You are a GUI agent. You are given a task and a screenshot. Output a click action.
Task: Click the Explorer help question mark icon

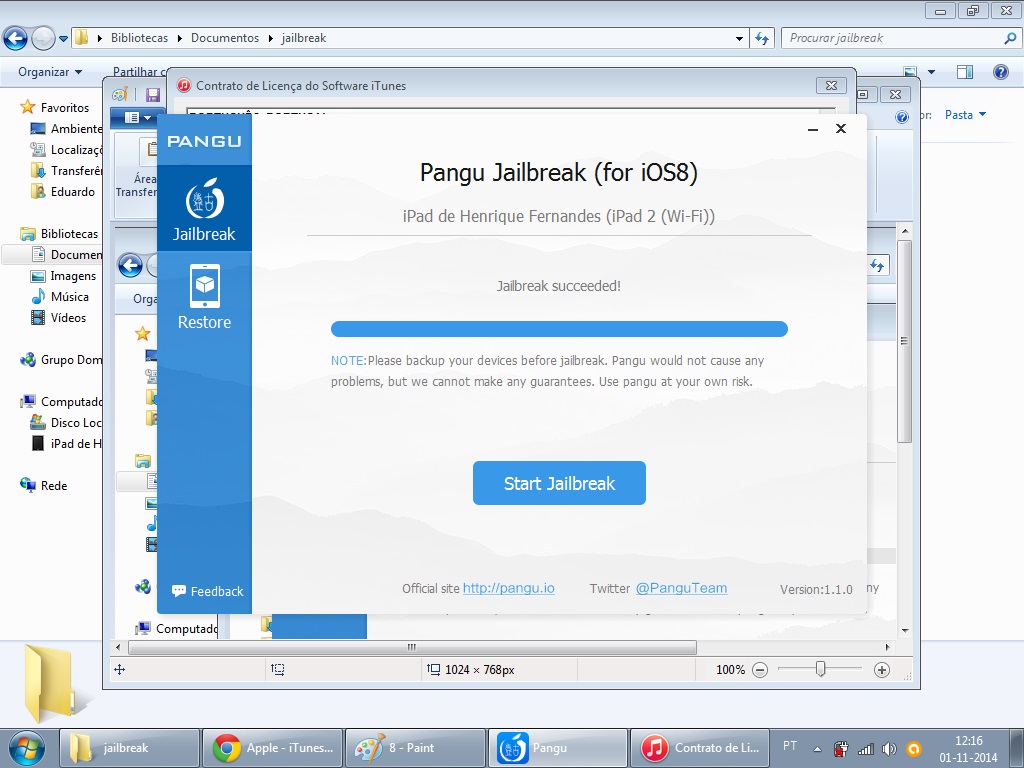pos(1000,72)
